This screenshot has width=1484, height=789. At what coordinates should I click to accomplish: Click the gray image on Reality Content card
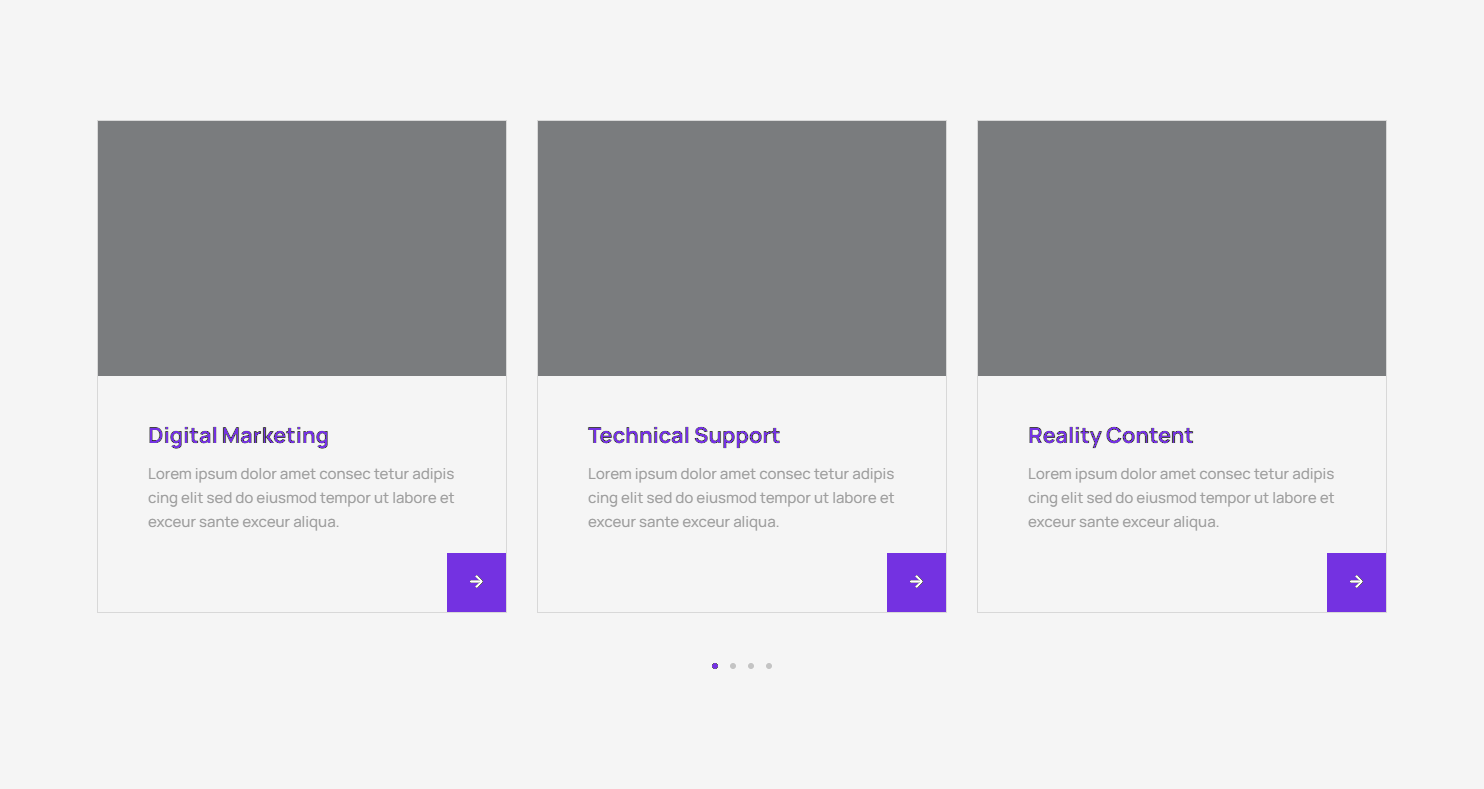[x=1182, y=249]
